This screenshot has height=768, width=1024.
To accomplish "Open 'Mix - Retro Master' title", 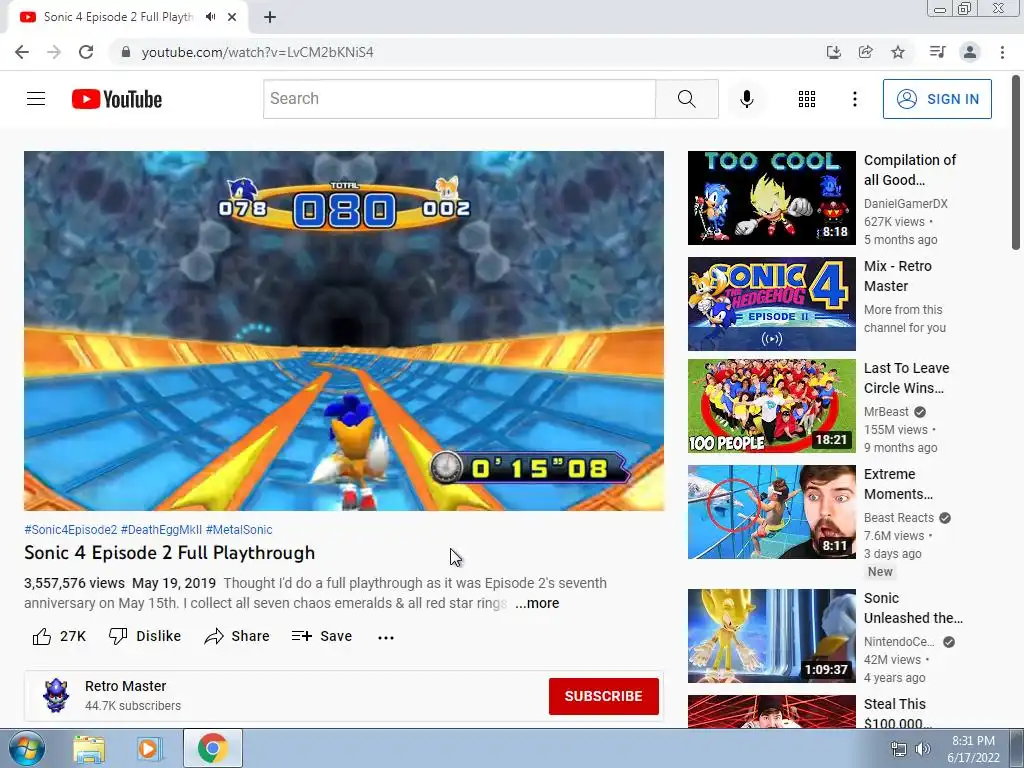I will click(897, 276).
